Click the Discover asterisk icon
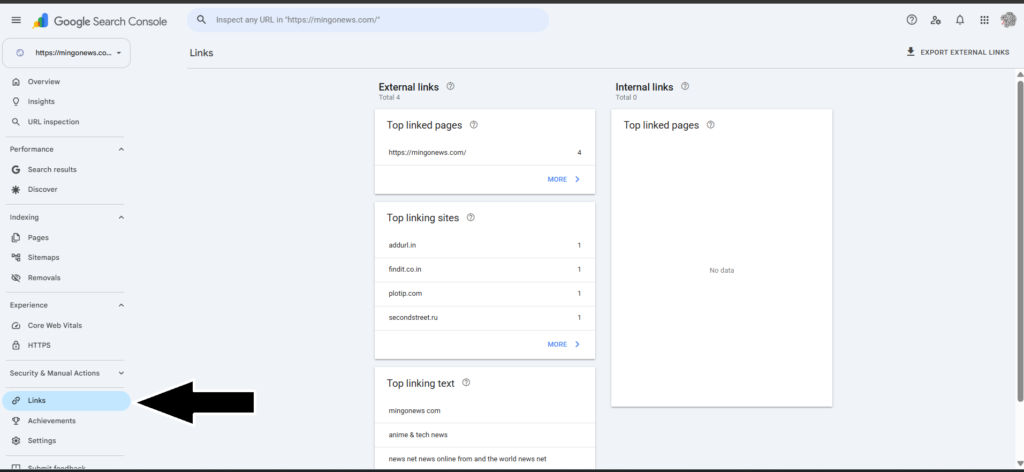This screenshot has height=472, width=1024. (x=16, y=189)
